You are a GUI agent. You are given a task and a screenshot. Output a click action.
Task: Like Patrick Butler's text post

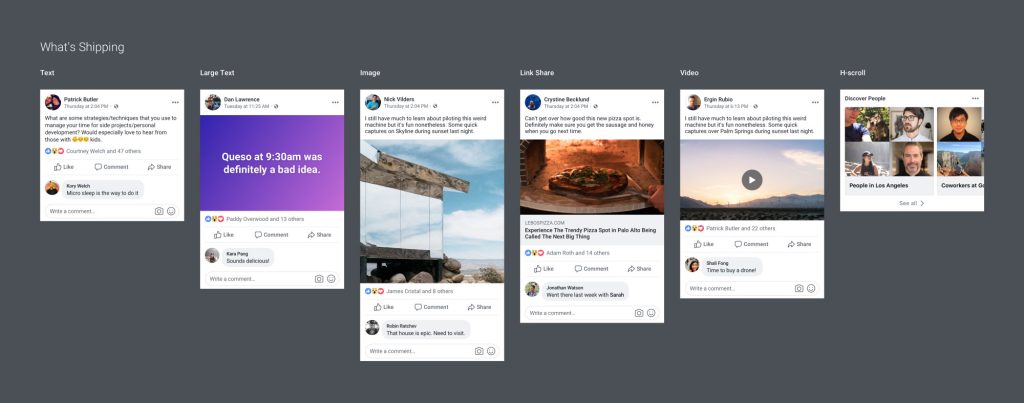pyautogui.click(x=63, y=167)
